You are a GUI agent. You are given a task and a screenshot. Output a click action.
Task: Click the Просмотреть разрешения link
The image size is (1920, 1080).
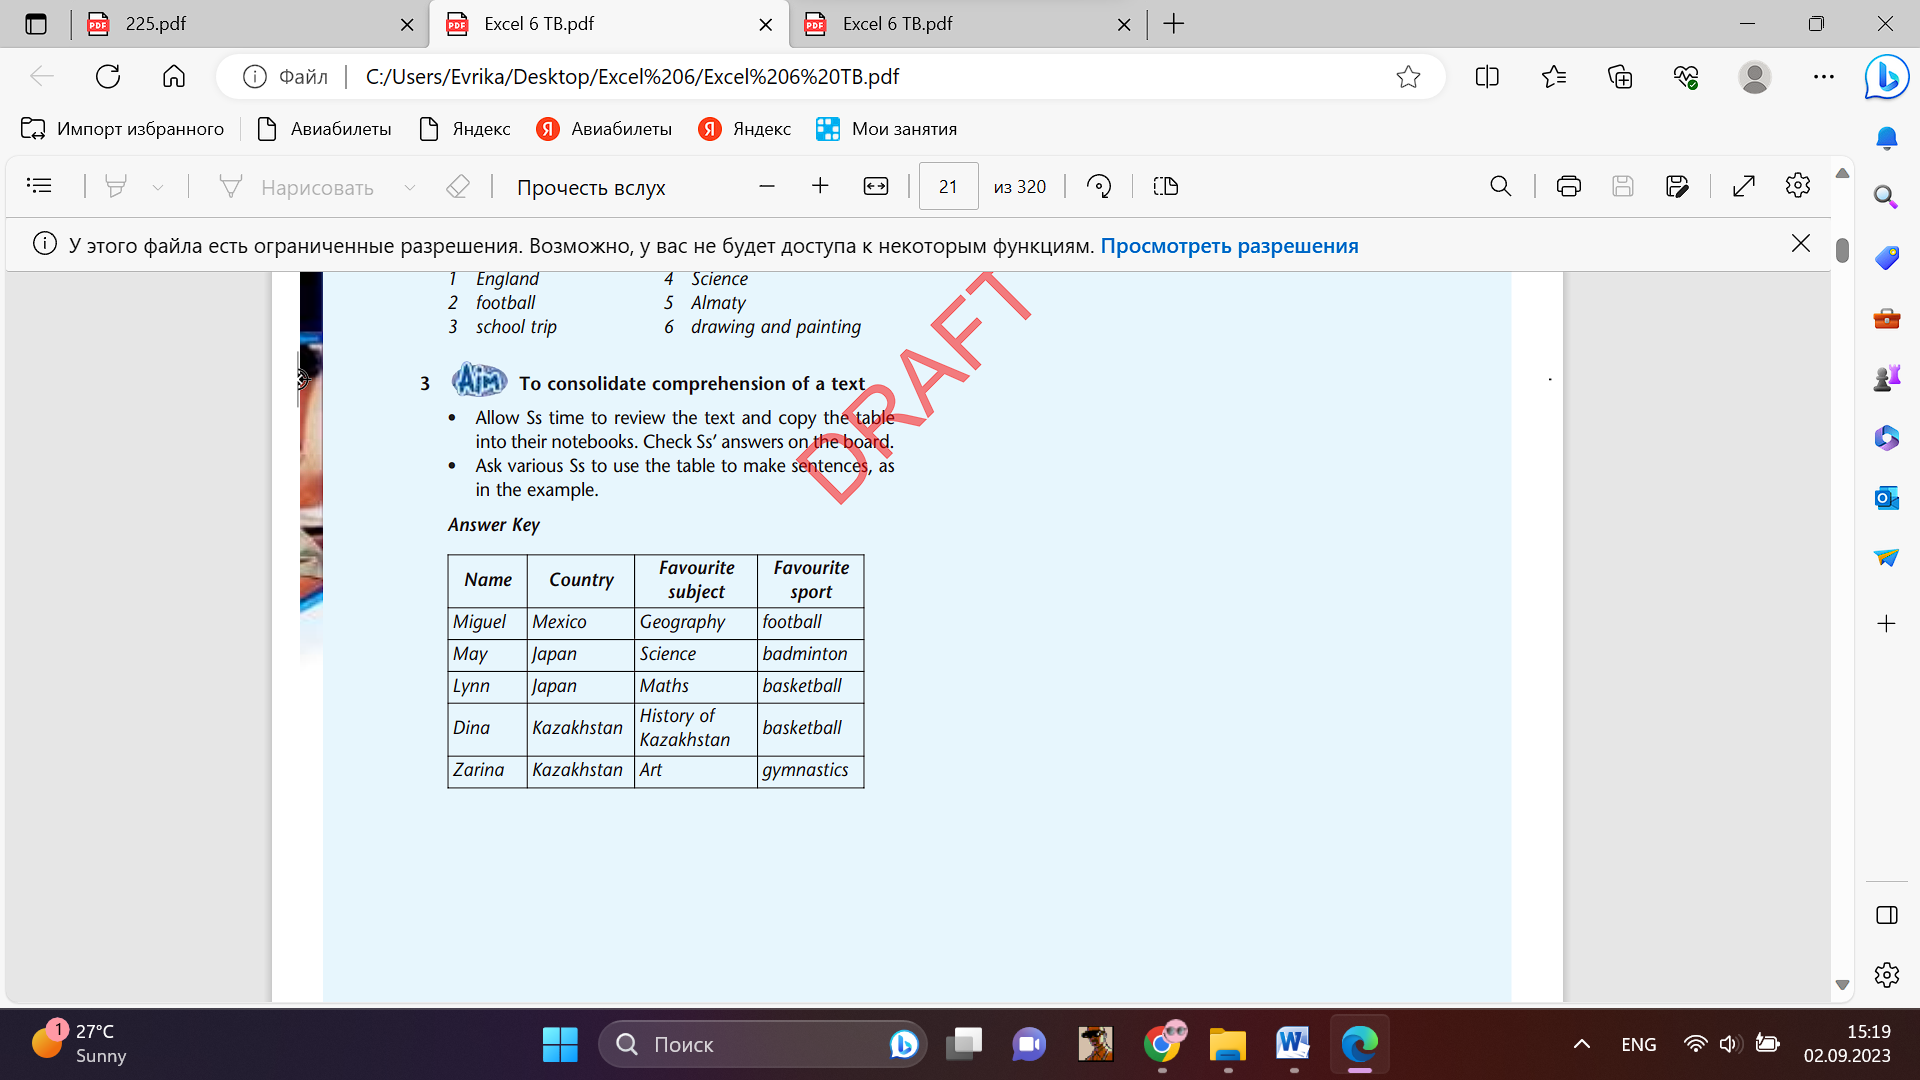click(x=1229, y=246)
